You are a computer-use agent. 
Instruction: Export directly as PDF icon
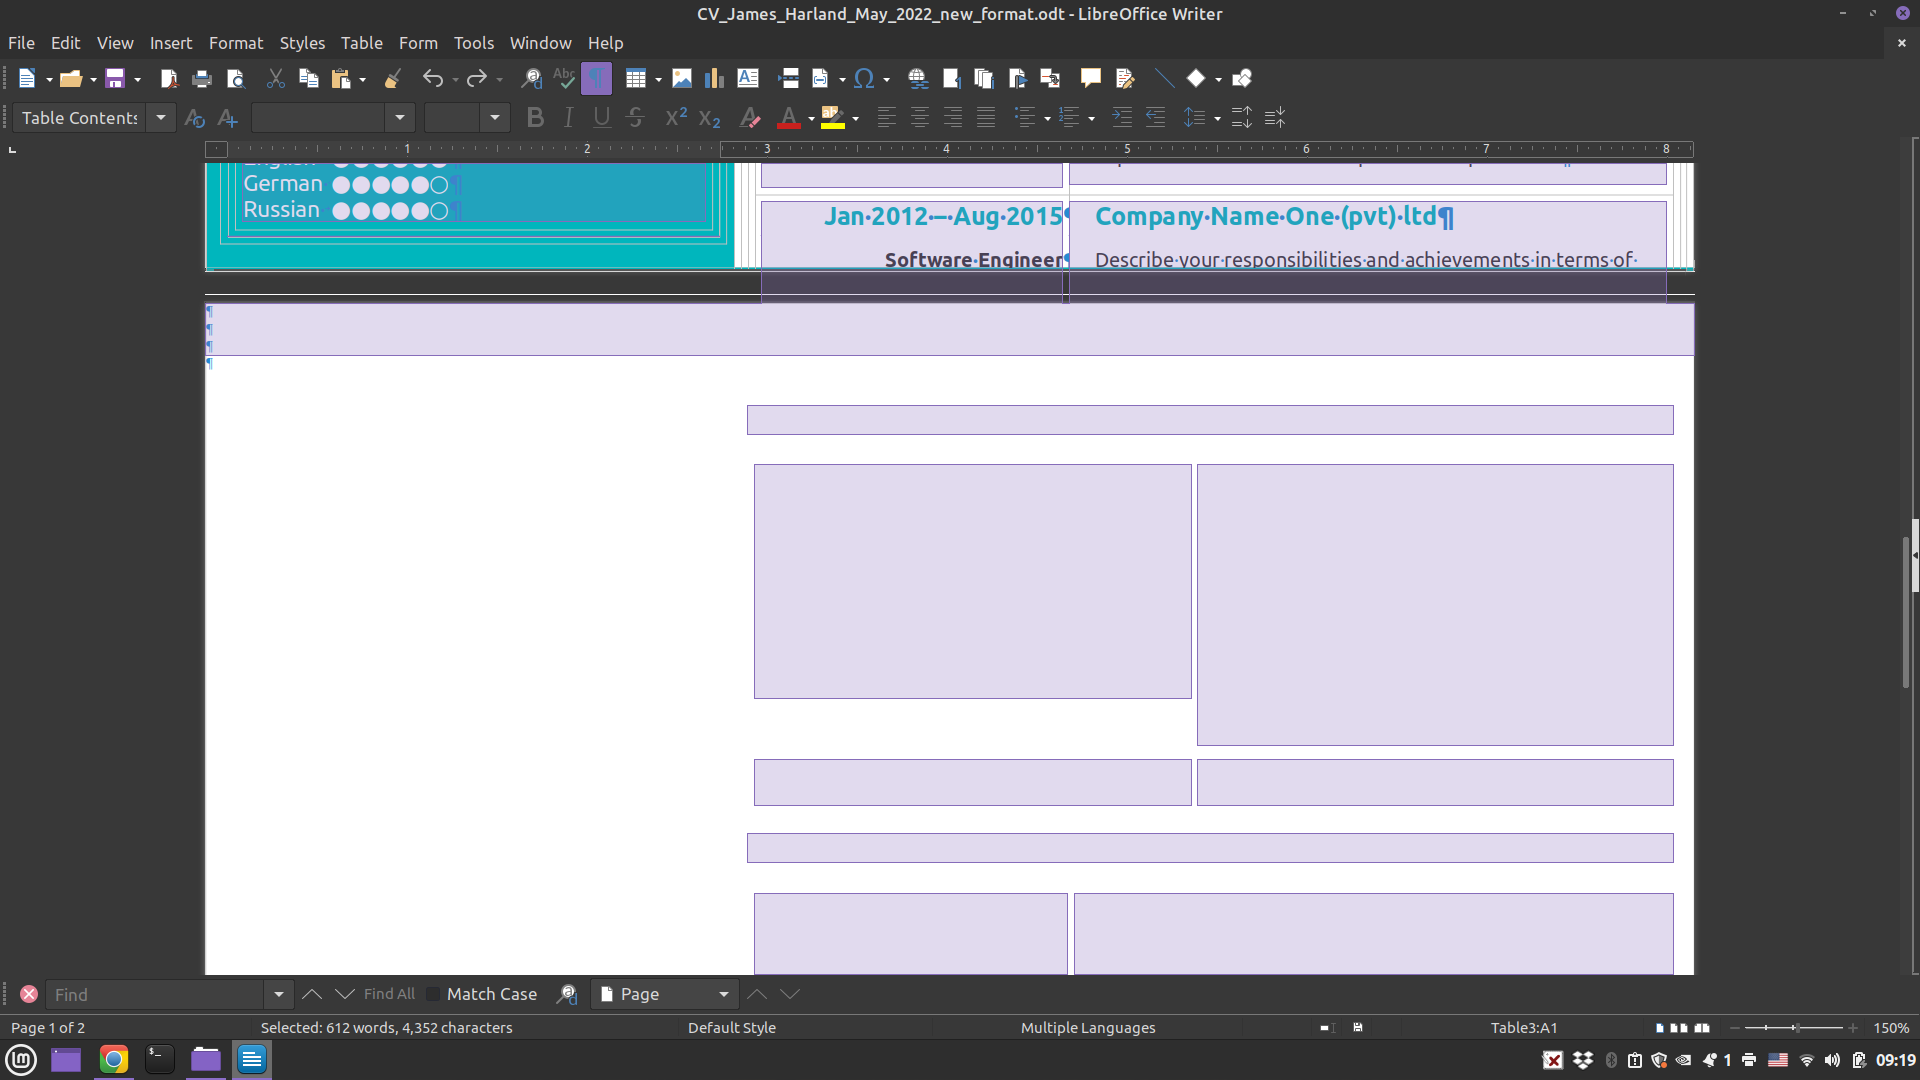click(169, 78)
